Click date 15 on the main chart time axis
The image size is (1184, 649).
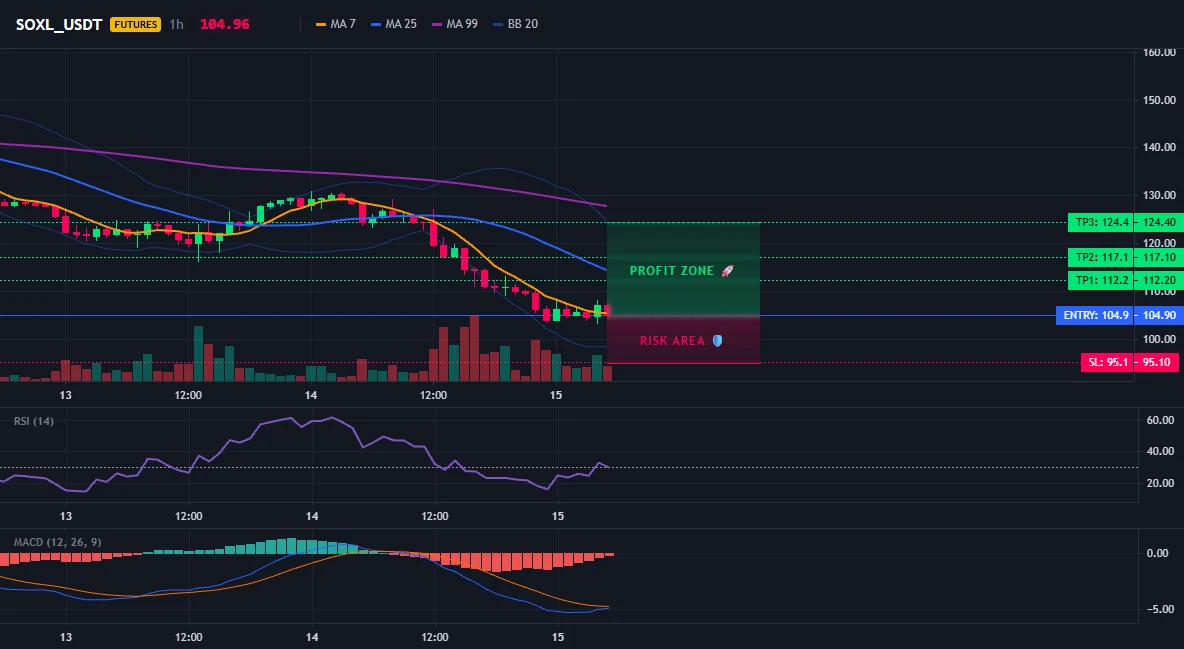point(557,395)
